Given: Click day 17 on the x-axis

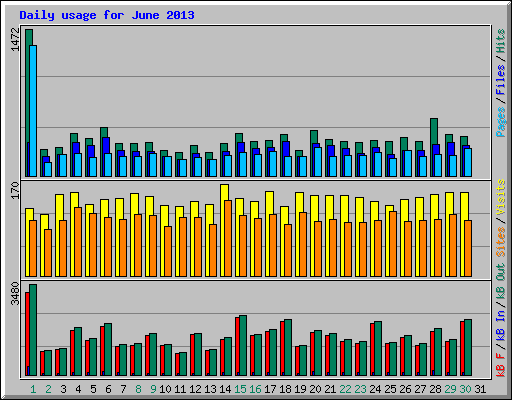Looking at the screenshot, I should tap(270, 389).
